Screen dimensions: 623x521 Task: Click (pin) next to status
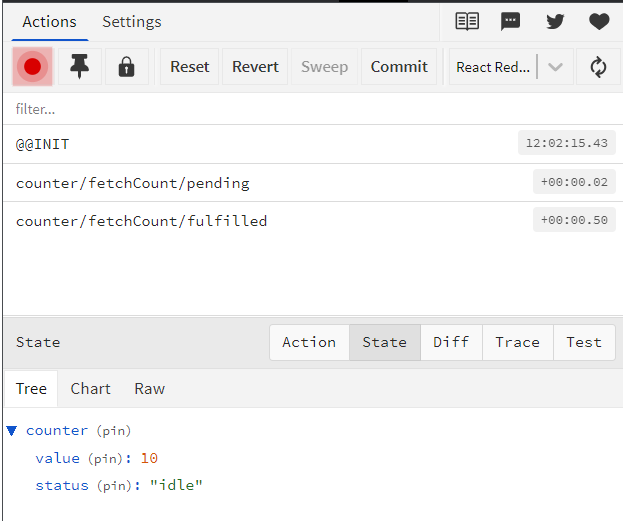tap(114, 486)
